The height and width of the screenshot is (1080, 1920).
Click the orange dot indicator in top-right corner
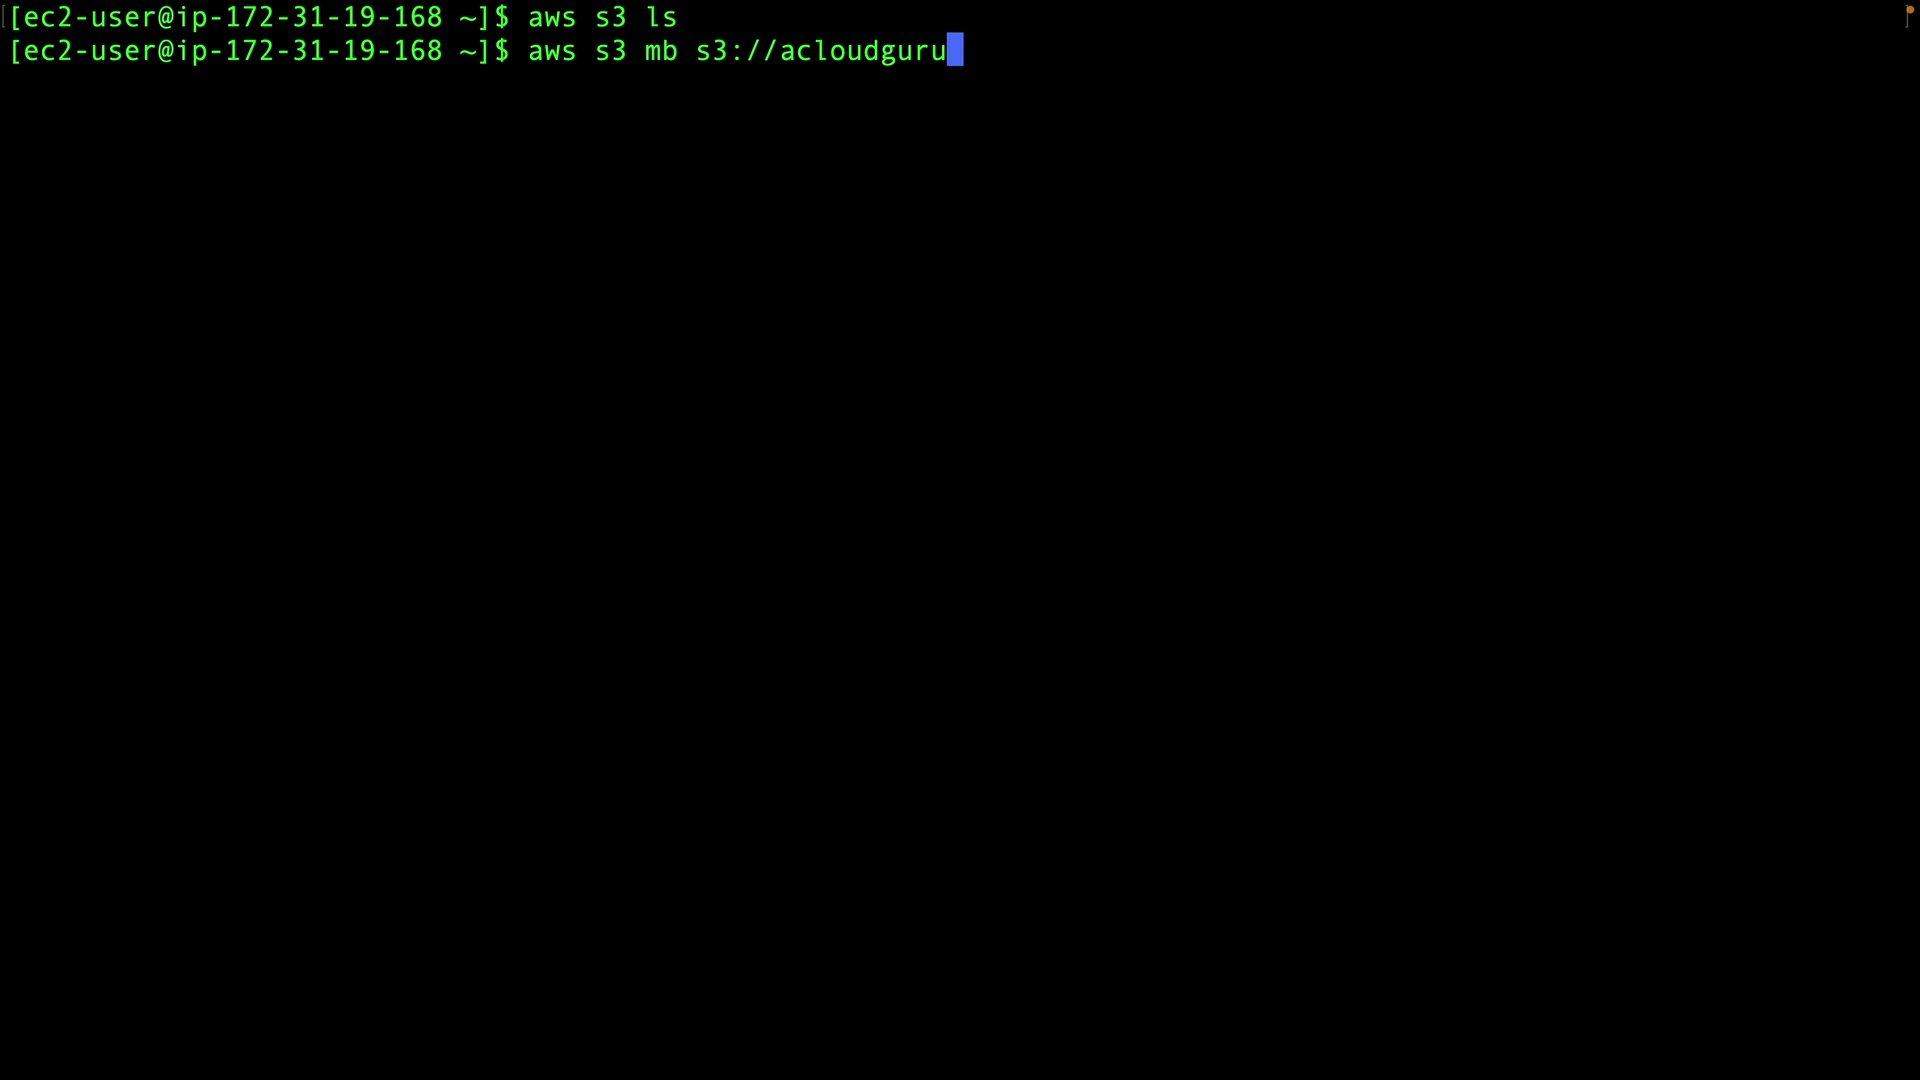click(x=1909, y=10)
